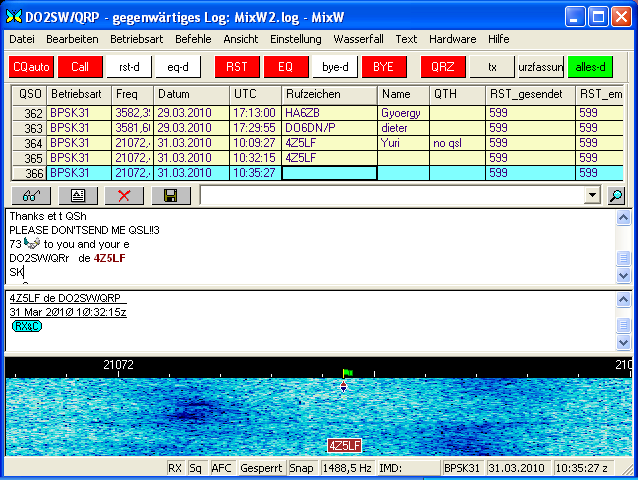Click the red Call macro button

point(80,67)
